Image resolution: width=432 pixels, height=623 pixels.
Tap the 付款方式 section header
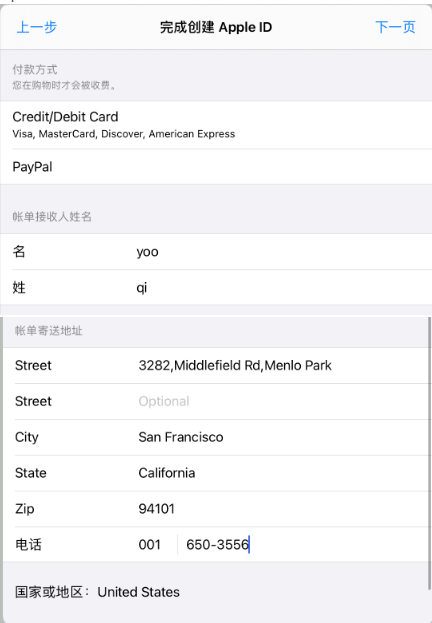coord(35,70)
